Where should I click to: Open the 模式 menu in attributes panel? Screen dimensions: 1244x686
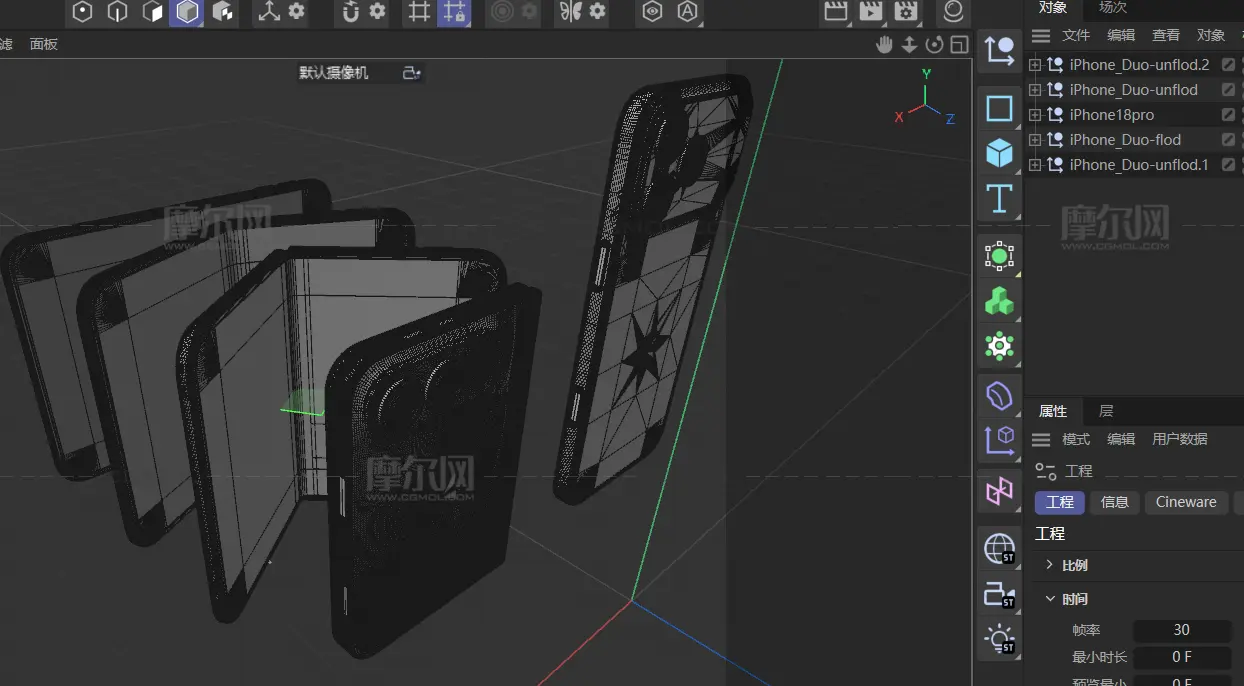point(1076,439)
